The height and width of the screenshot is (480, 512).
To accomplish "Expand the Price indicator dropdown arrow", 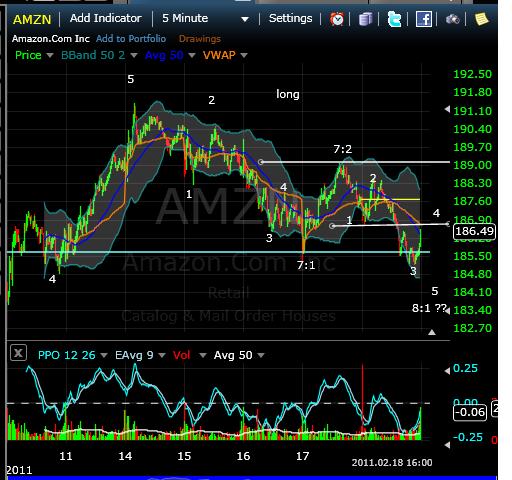I will pos(50,55).
